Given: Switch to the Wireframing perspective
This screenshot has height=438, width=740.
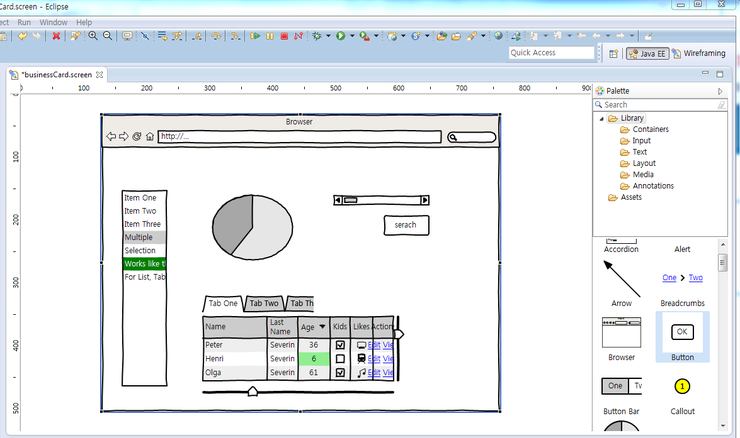Looking at the screenshot, I should (699, 54).
